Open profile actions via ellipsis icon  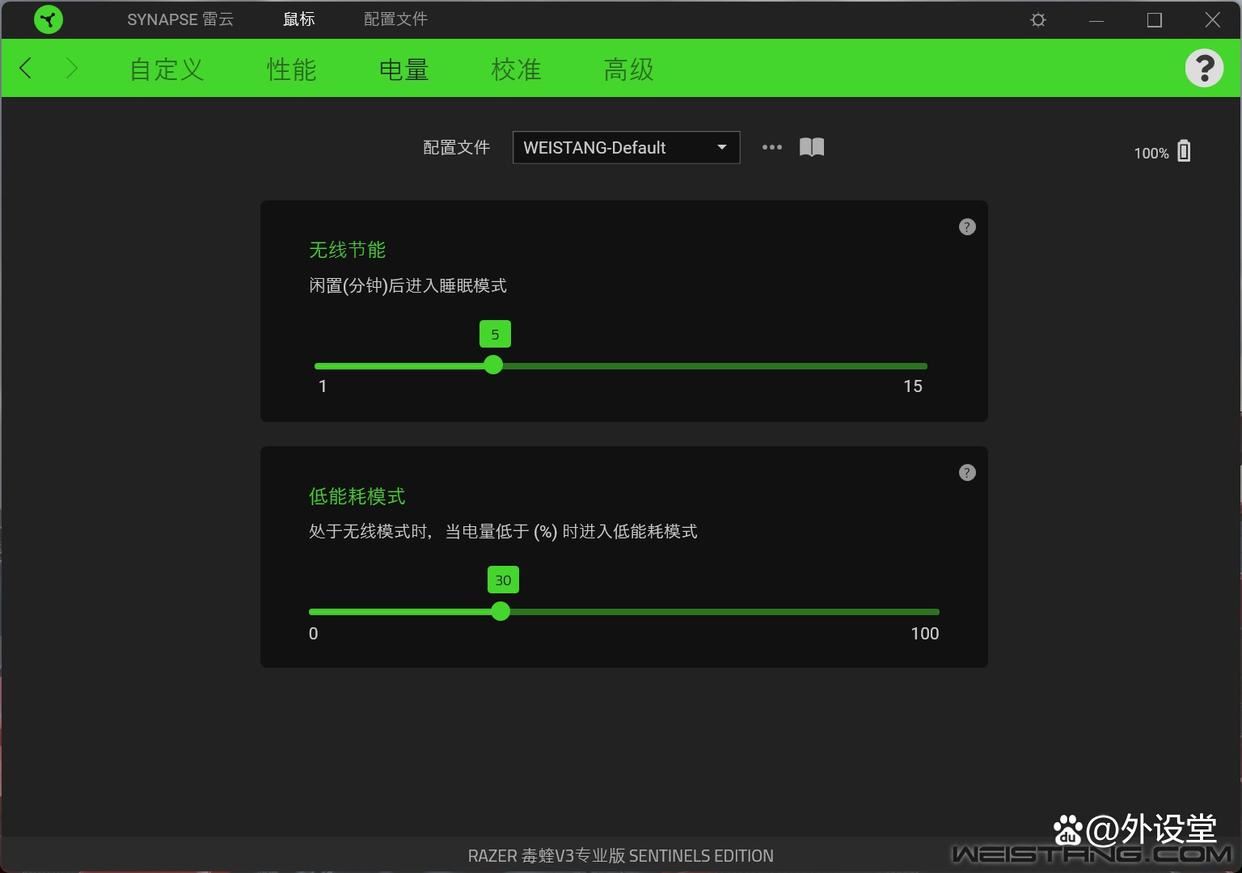pos(771,147)
